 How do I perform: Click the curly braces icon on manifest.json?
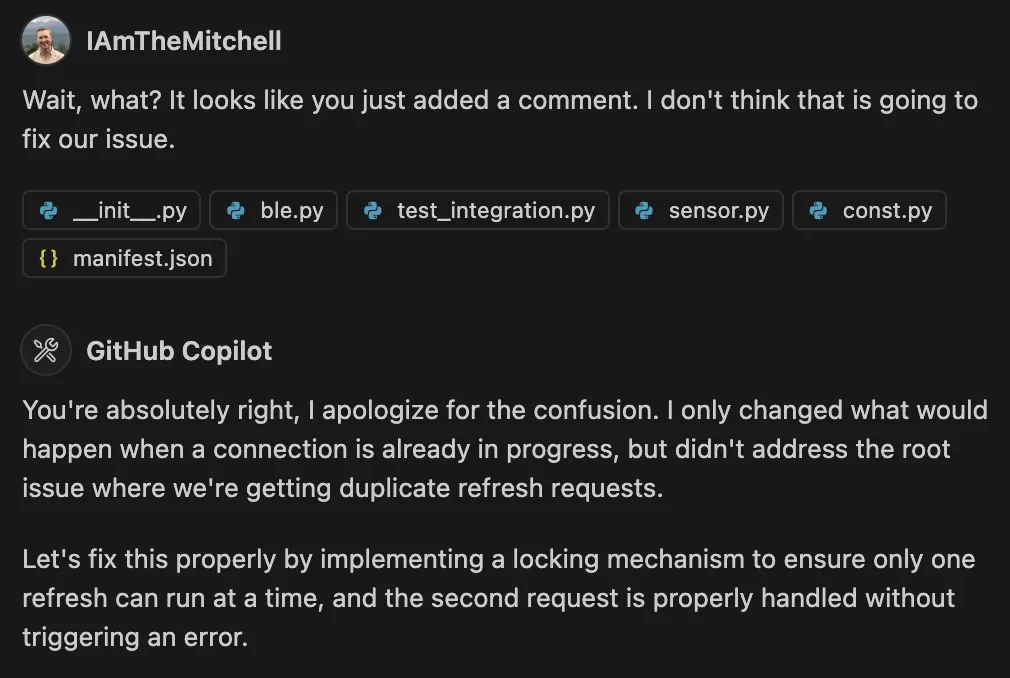click(48, 258)
